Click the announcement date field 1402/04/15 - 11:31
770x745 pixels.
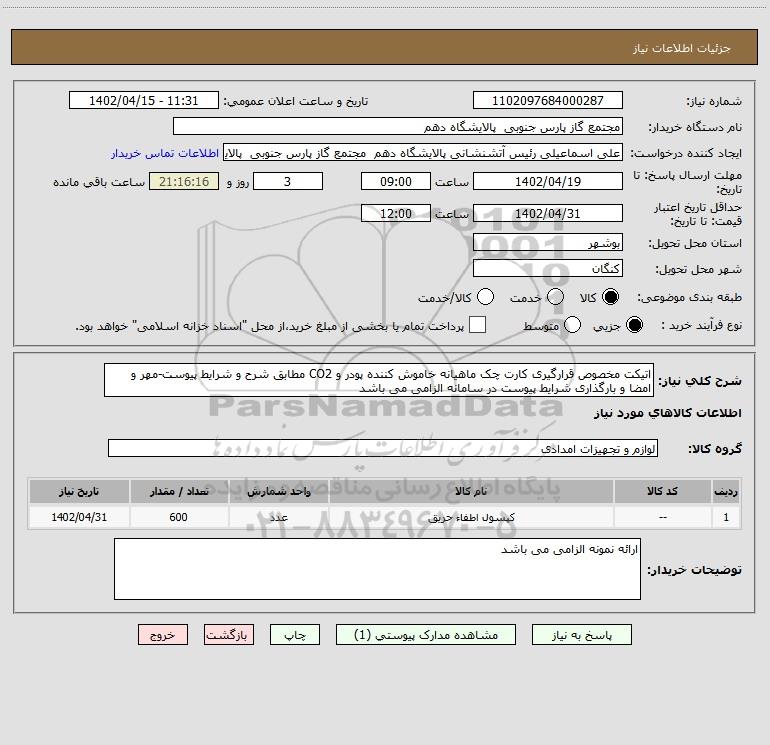coord(144,101)
